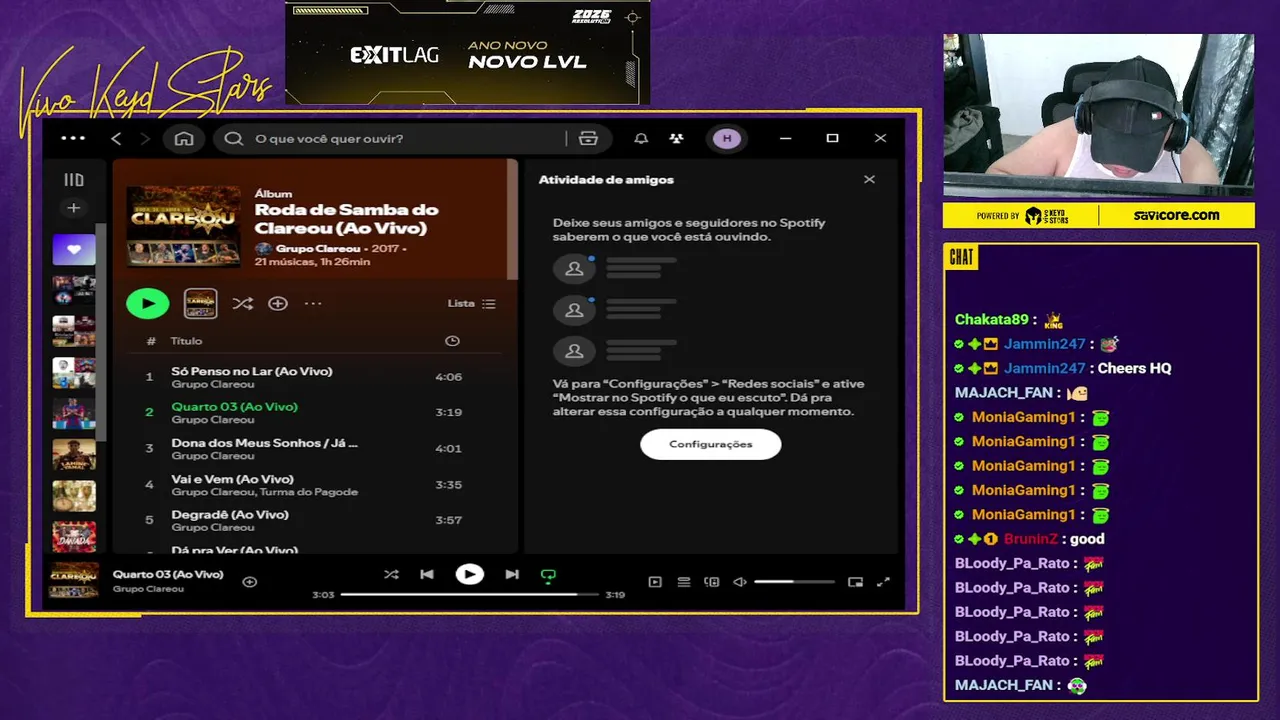Open the Spotify Home page

tap(184, 138)
